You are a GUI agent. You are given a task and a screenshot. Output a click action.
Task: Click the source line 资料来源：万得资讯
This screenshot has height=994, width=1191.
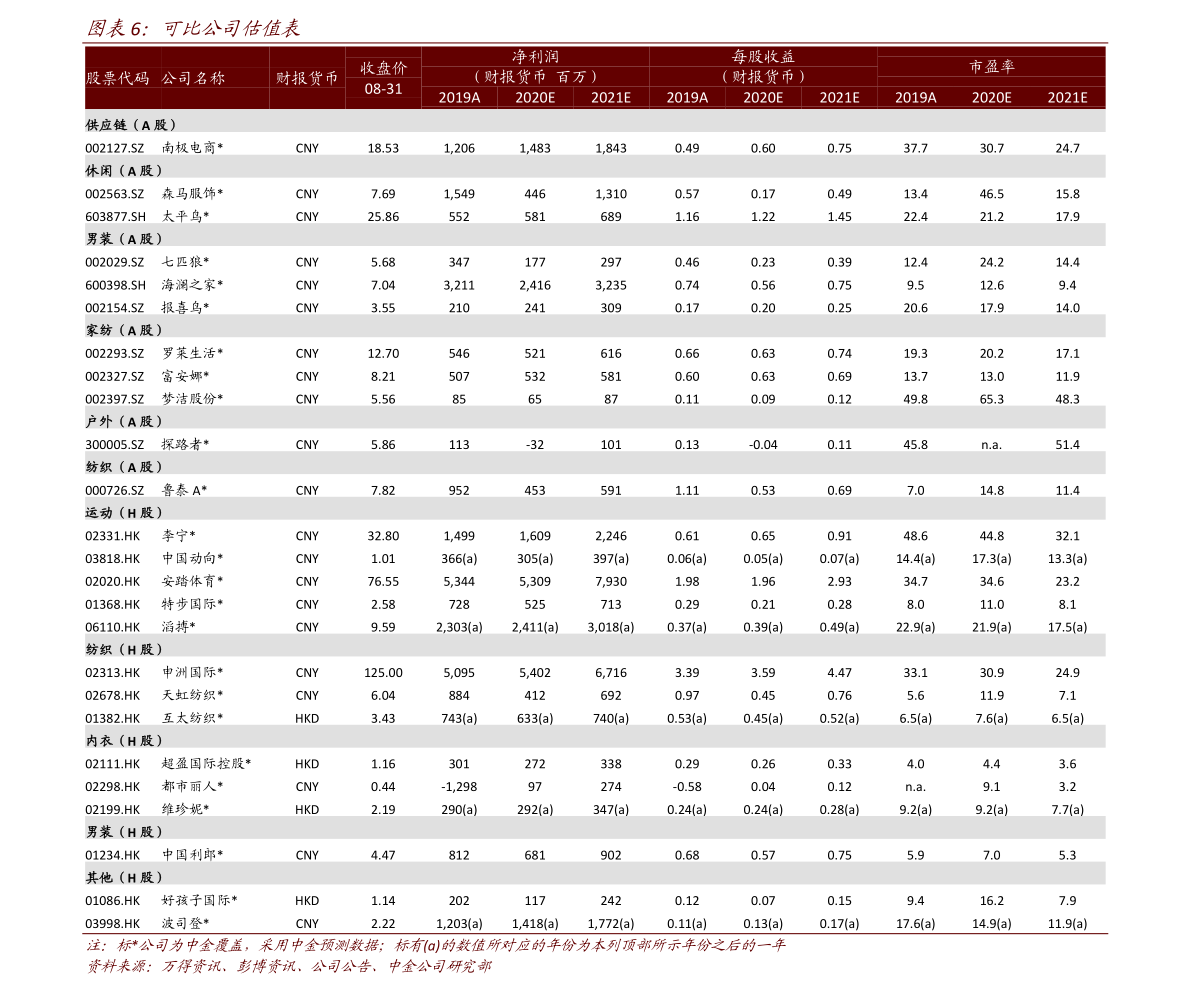click(x=289, y=966)
